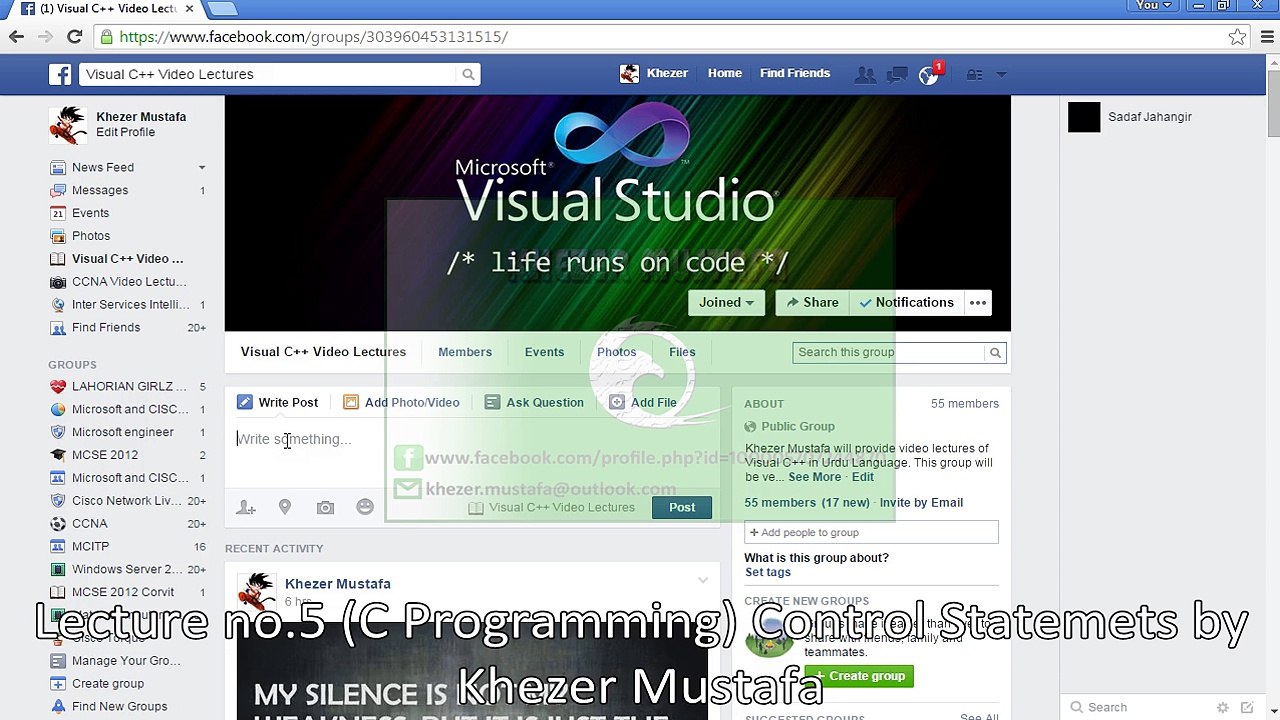
Task: Click the See More link in About
Action: click(x=815, y=477)
